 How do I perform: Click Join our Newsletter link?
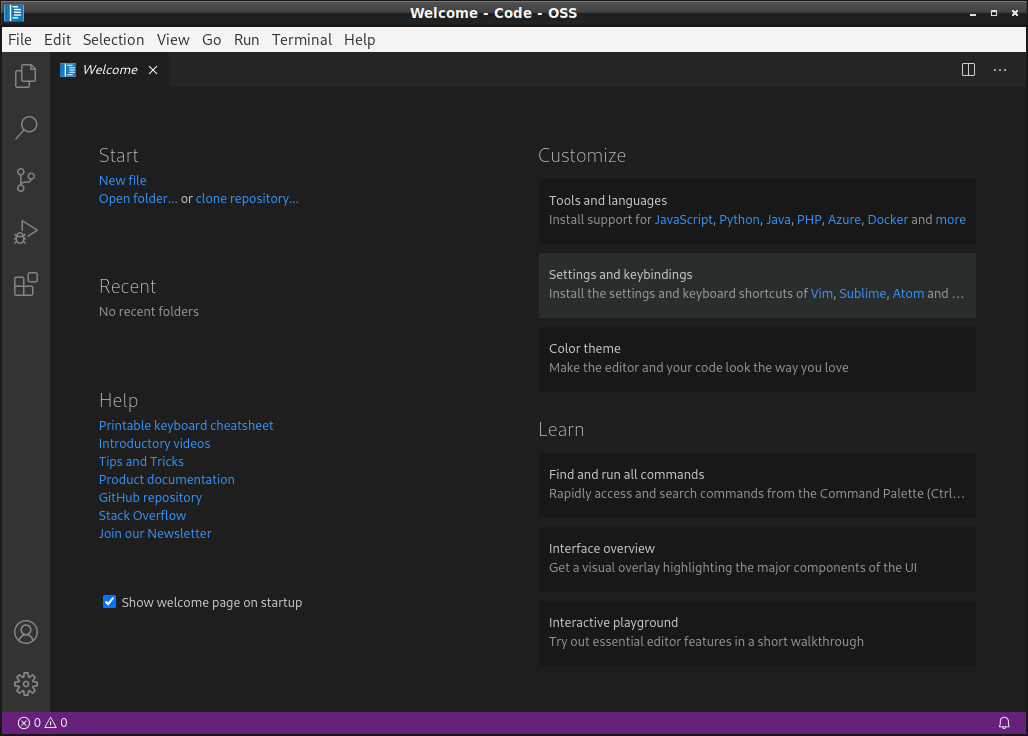click(x=155, y=533)
